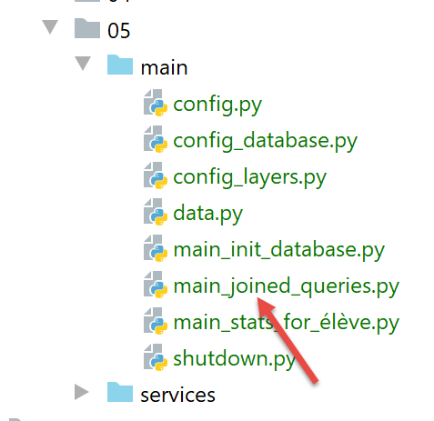Select the shutdown.py file name
Image resolution: width=434 pixels, height=421 pixels.
click(x=234, y=360)
